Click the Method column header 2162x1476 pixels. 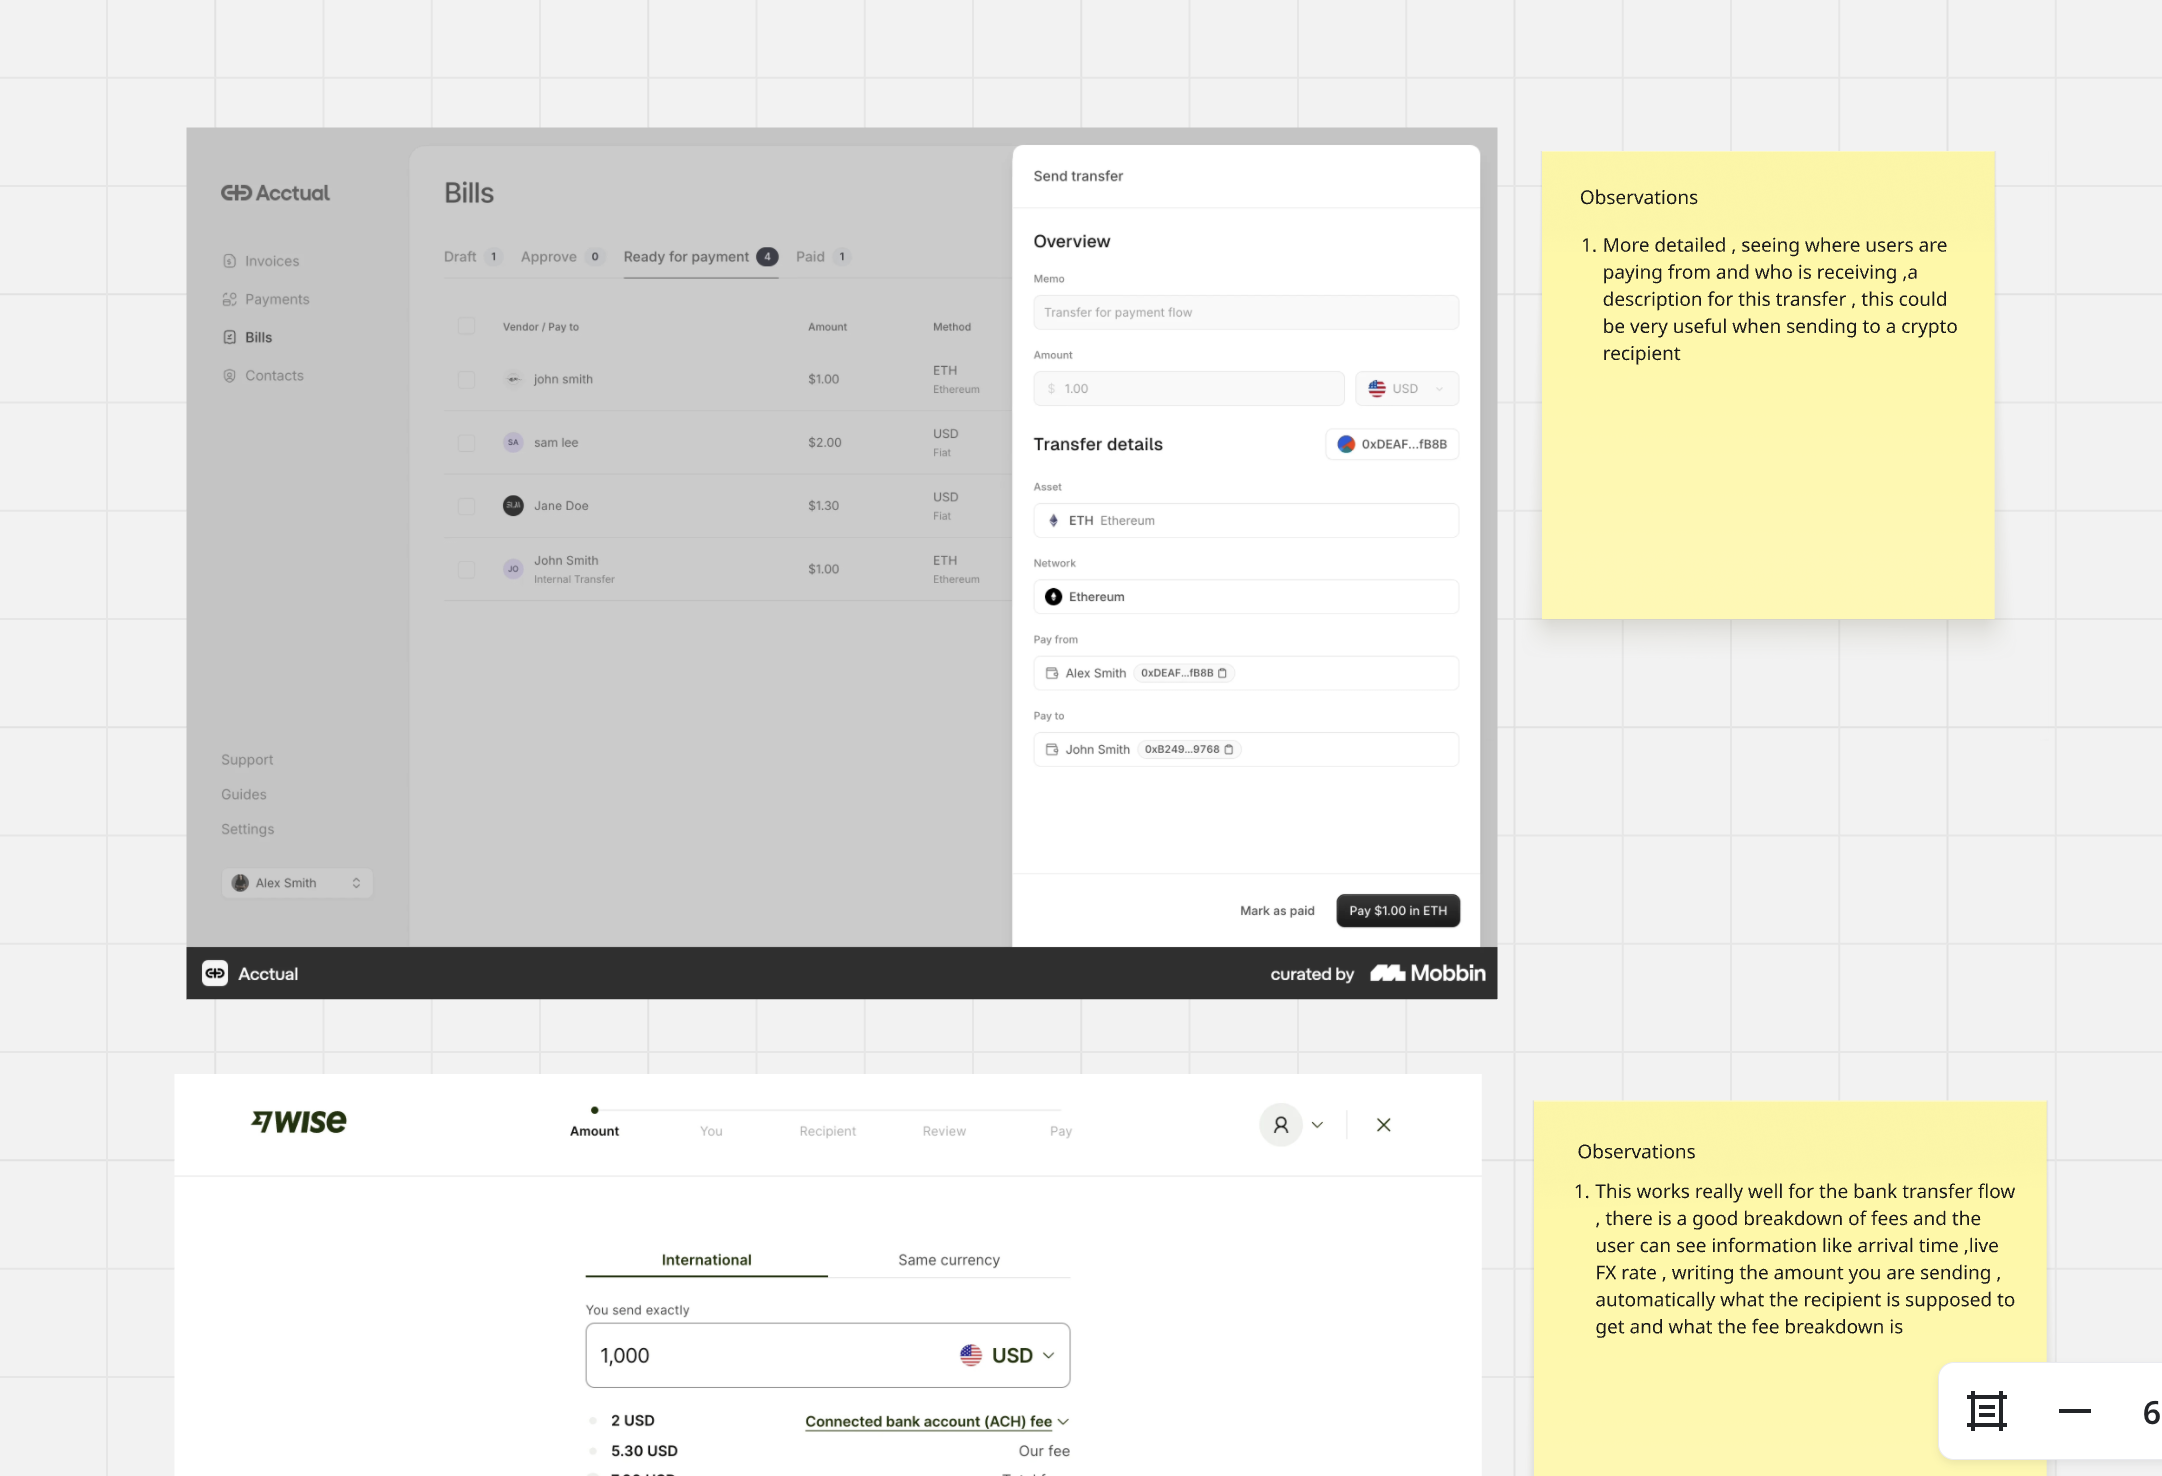coord(952,327)
